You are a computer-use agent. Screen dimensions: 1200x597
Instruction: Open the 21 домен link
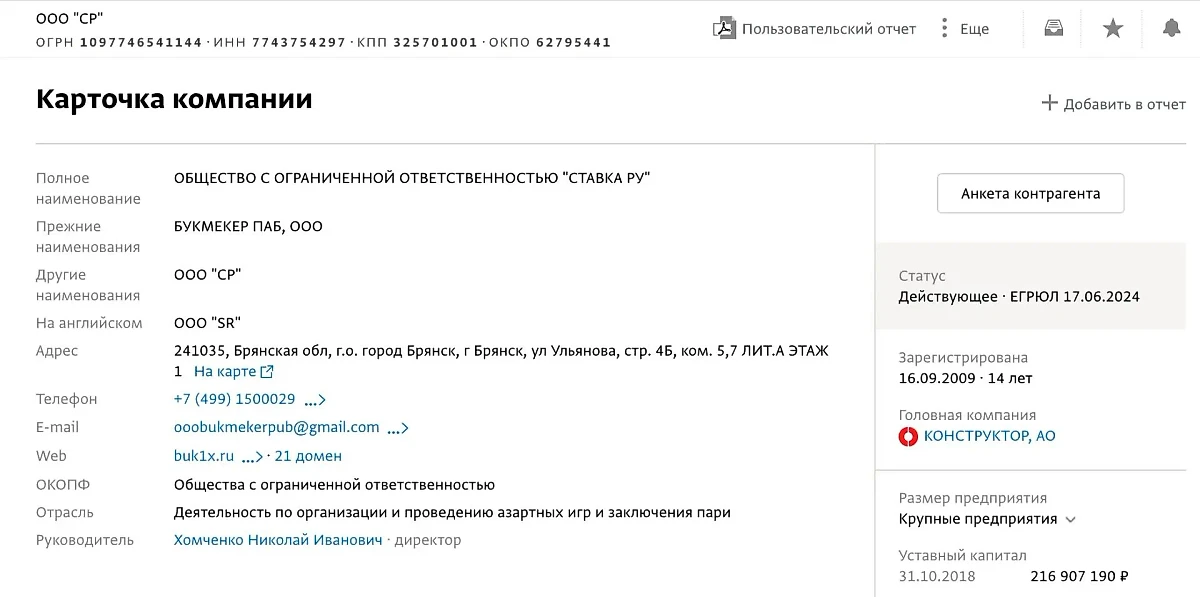pyautogui.click(x=307, y=455)
